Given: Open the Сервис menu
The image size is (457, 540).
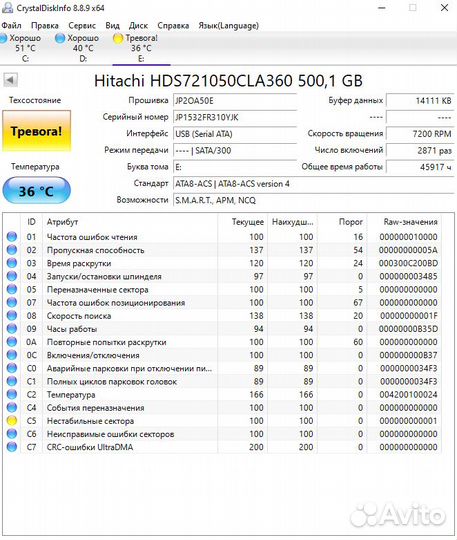Looking at the screenshot, I should pos(82,25).
